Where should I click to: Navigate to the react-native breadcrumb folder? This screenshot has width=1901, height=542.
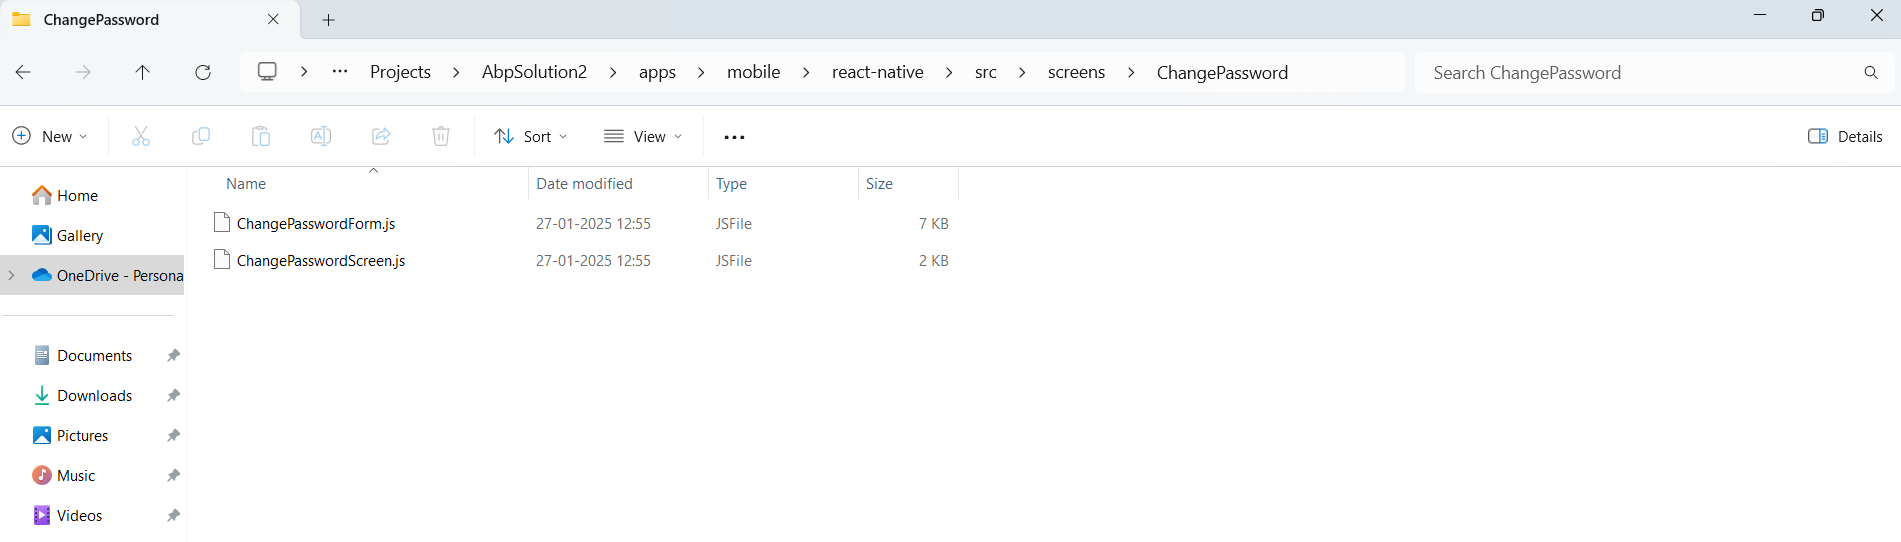[877, 73]
